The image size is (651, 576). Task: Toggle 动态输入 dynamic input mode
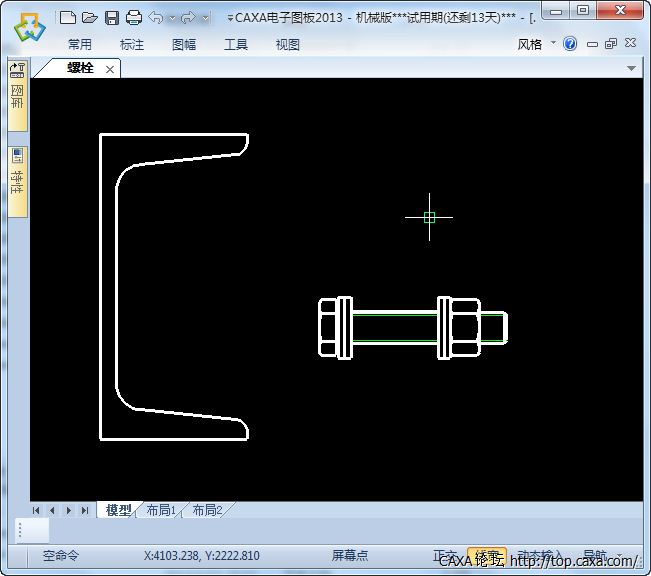point(540,556)
